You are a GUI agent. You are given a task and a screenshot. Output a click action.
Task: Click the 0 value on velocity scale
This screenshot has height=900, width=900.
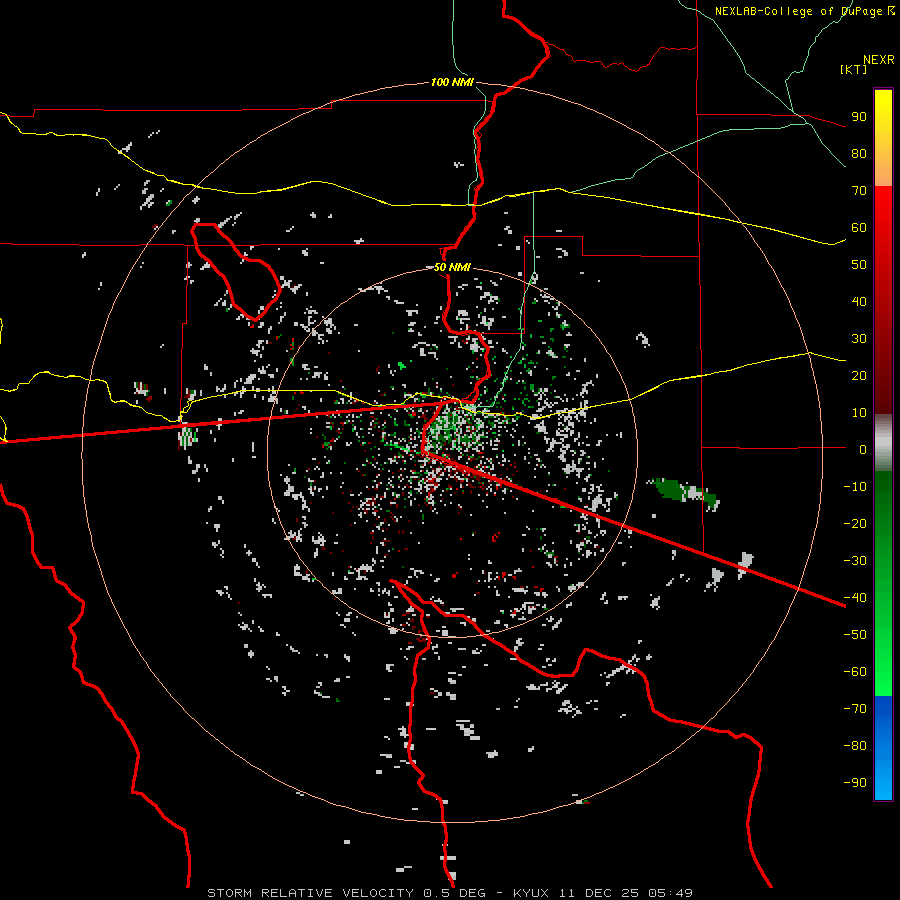pos(863,450)
